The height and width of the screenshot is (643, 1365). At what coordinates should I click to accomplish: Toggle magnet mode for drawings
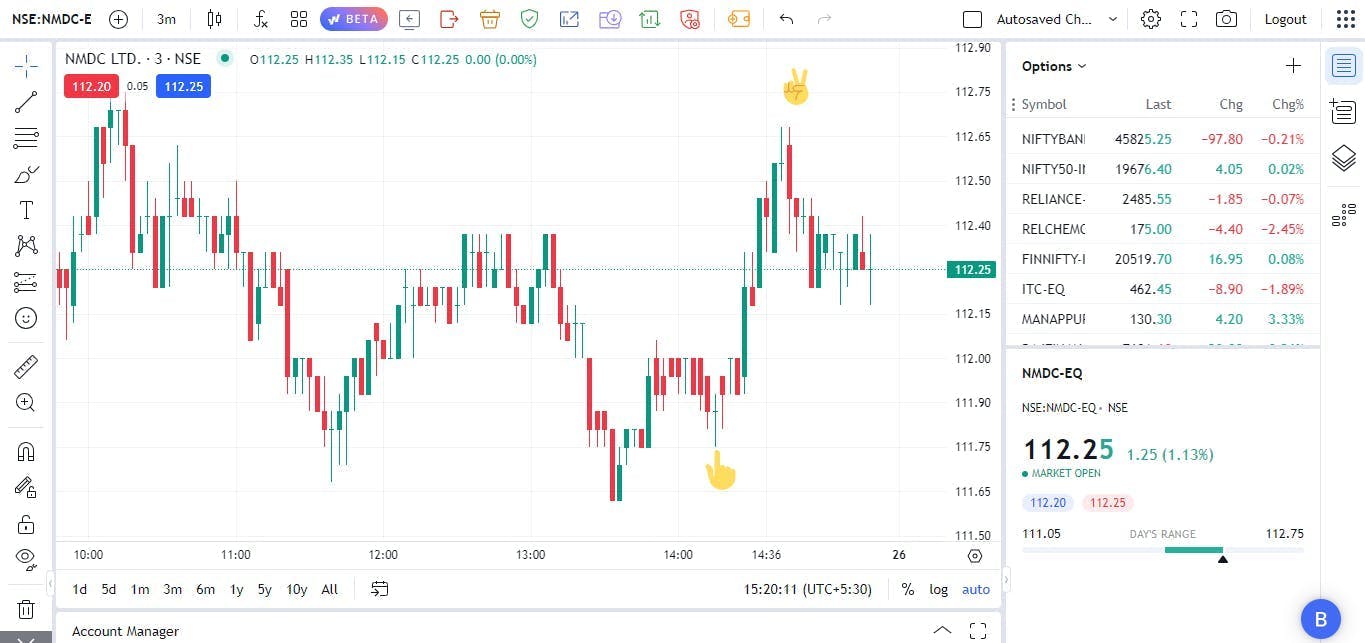(x=26, y=452)
